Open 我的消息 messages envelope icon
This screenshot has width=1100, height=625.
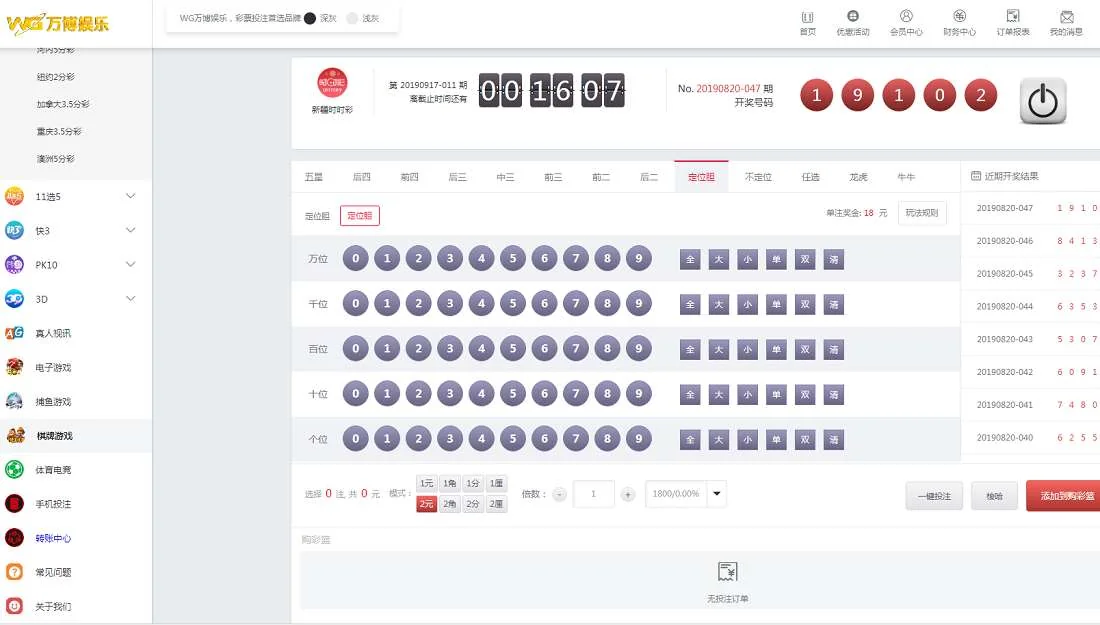(x=1066, y=17)
